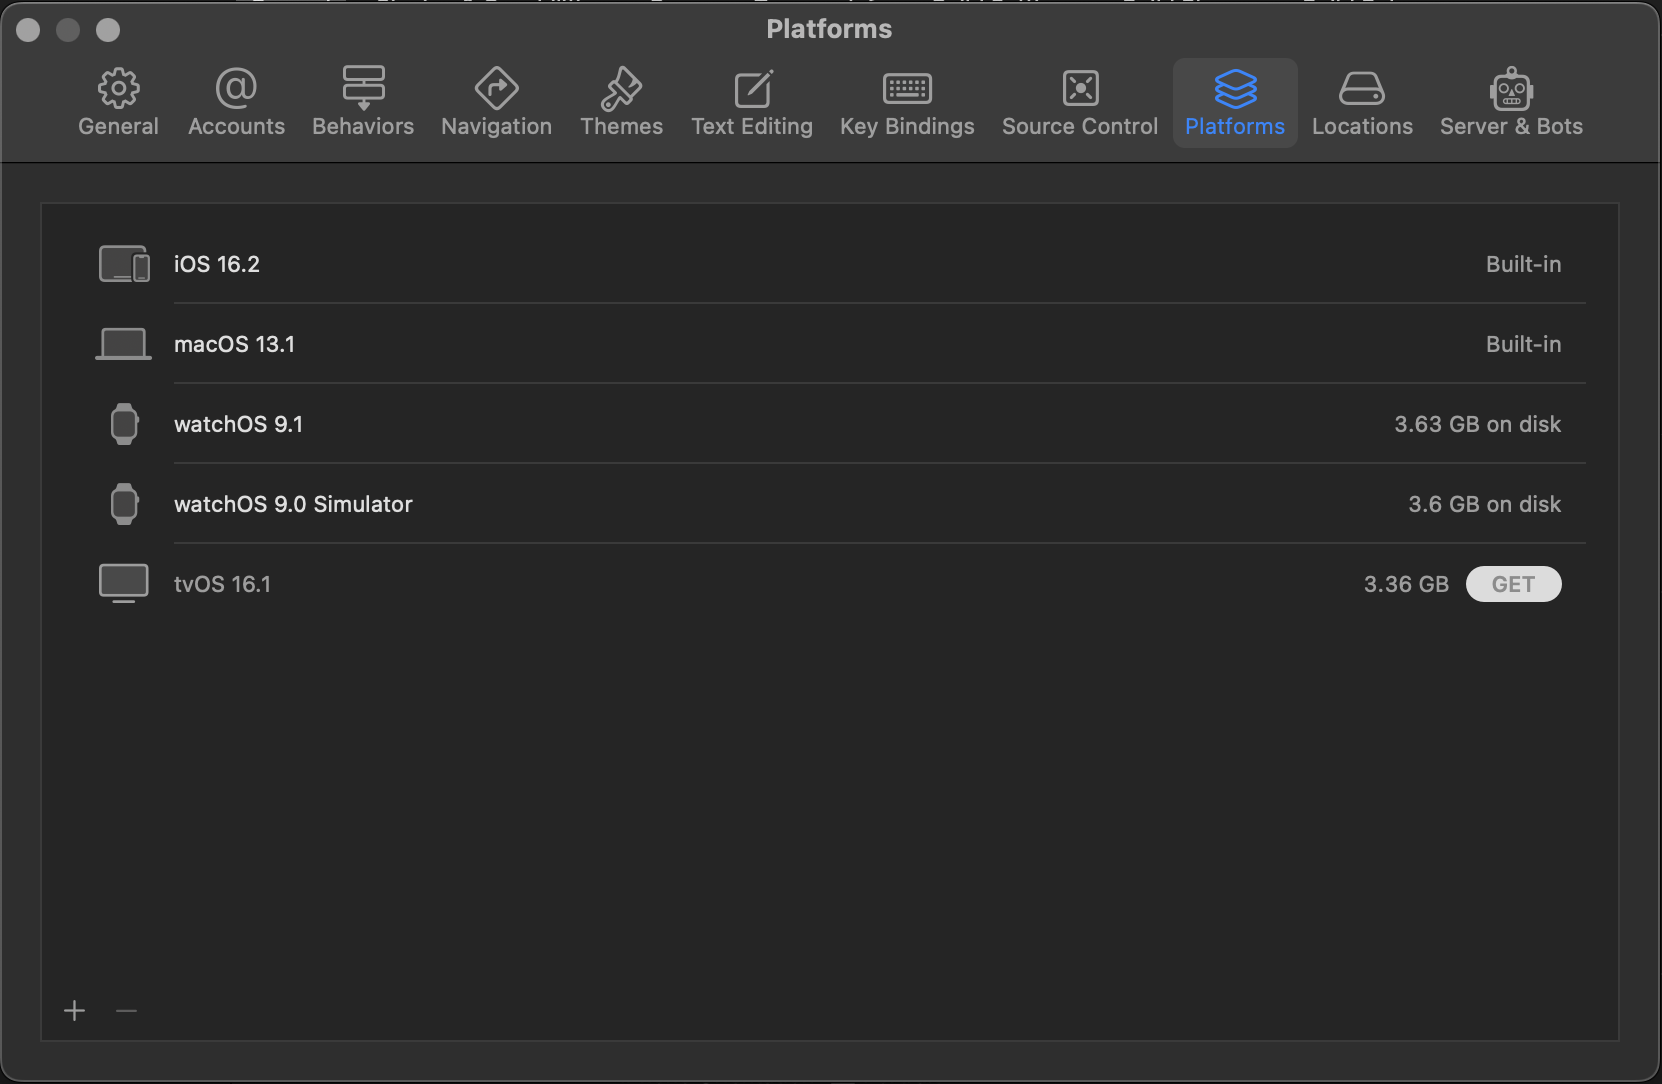This screenshot has height=1084, width=1662.
Task: Open Server & Bots robot icon
Action: click(1511, 89)
